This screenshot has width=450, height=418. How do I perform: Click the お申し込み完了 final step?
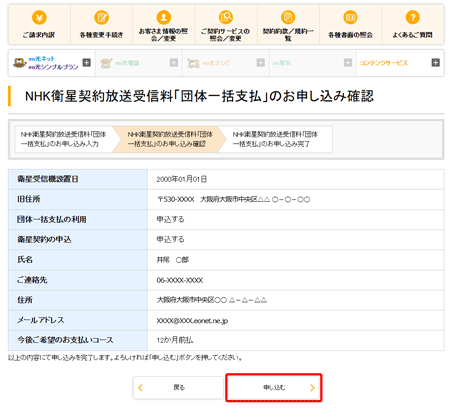point(275,139)
